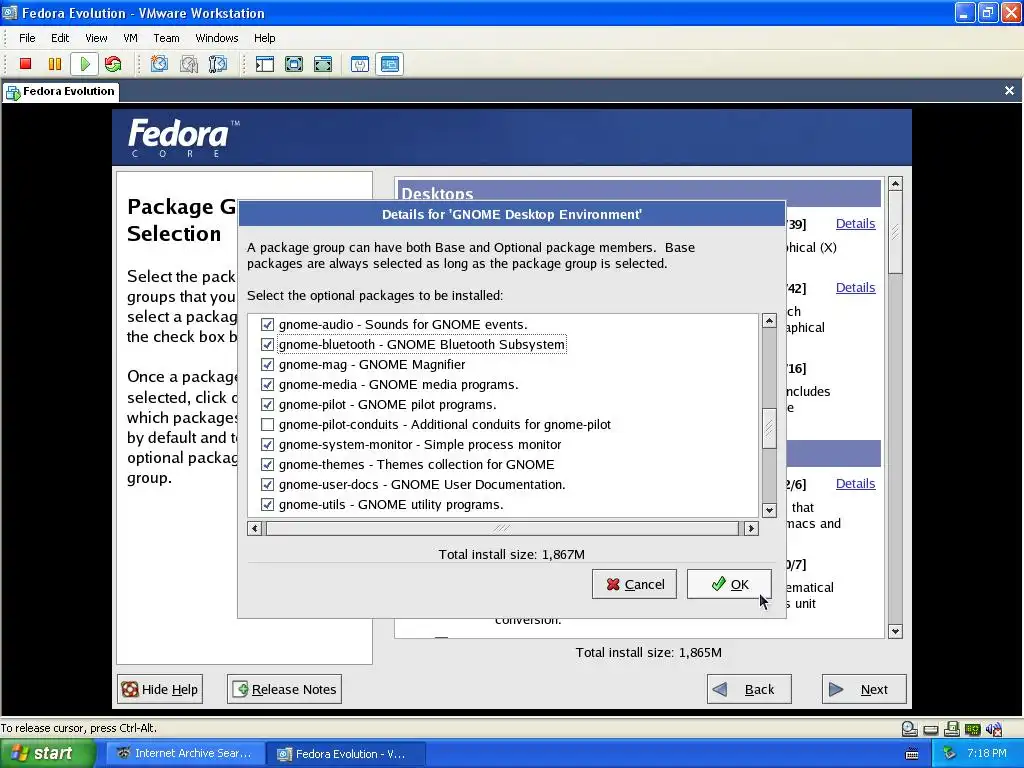1024x768 pixels.
Task: Click the Summary view wrench window icon
Action: pyautogui.click(x=360, y=63)
